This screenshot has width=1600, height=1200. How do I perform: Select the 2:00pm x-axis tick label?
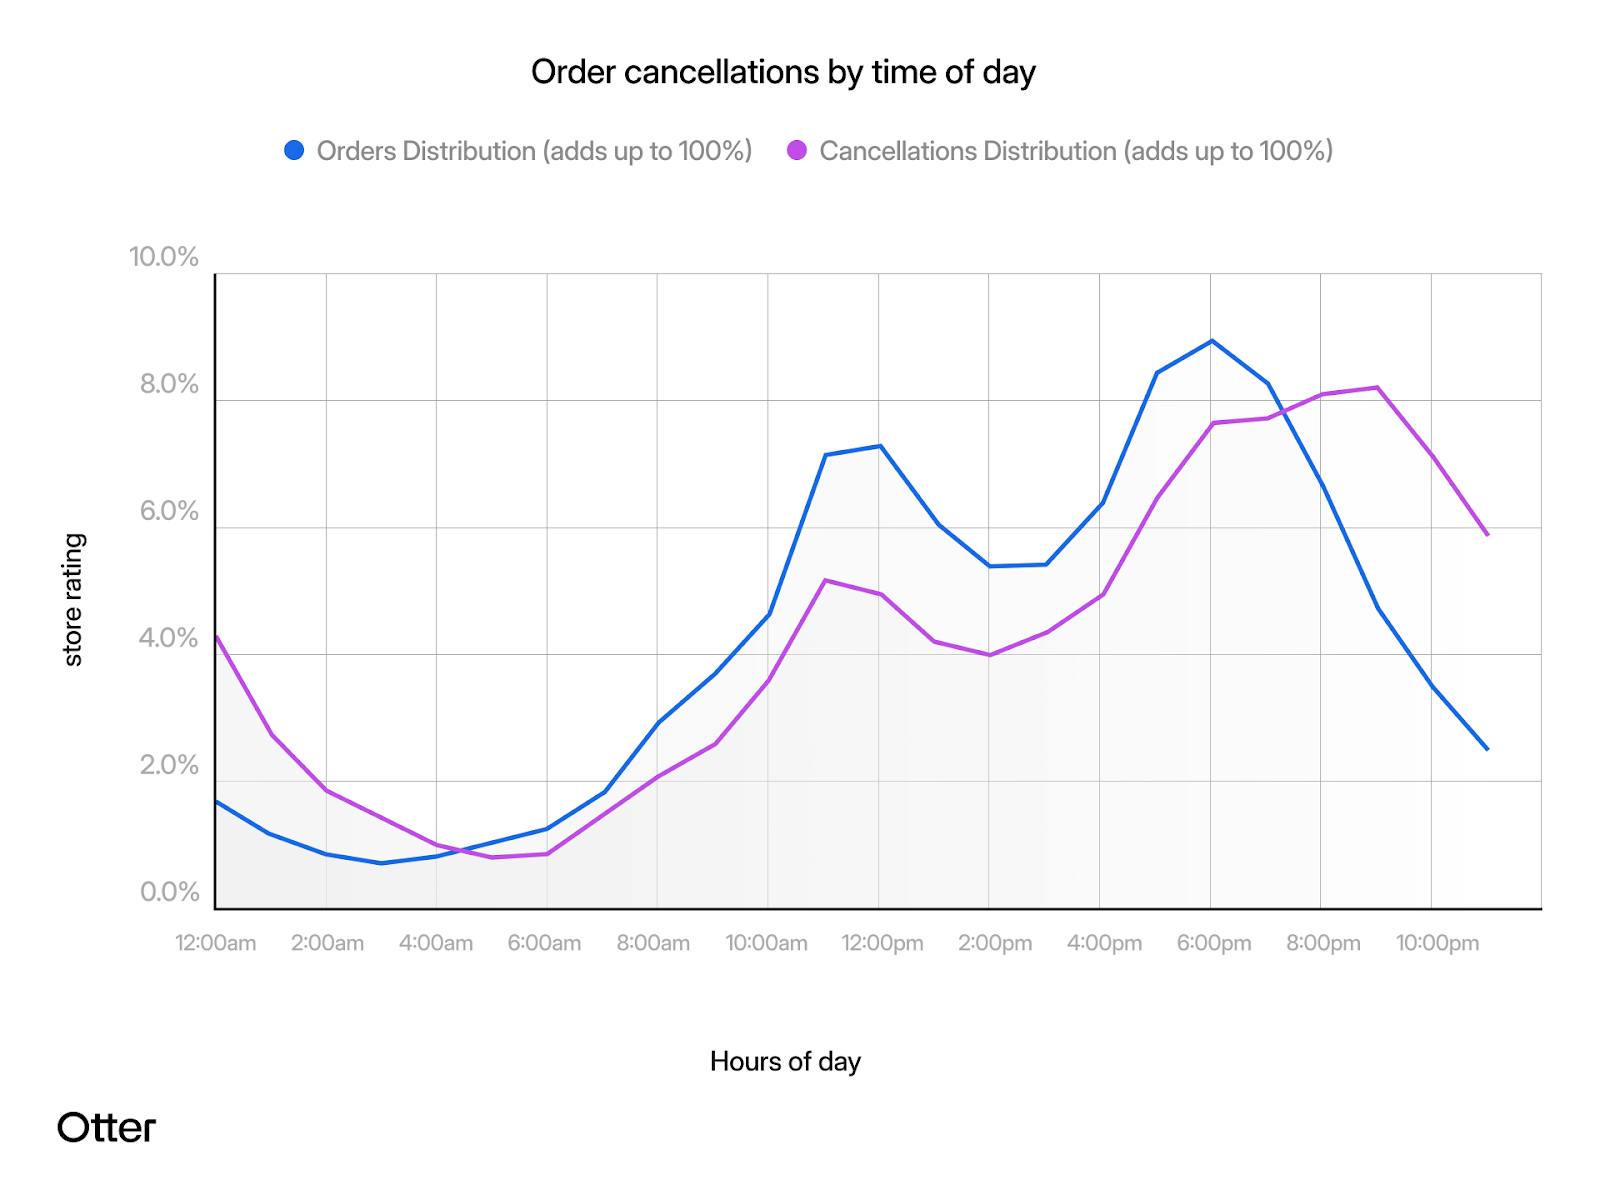(x=995, y=943)
